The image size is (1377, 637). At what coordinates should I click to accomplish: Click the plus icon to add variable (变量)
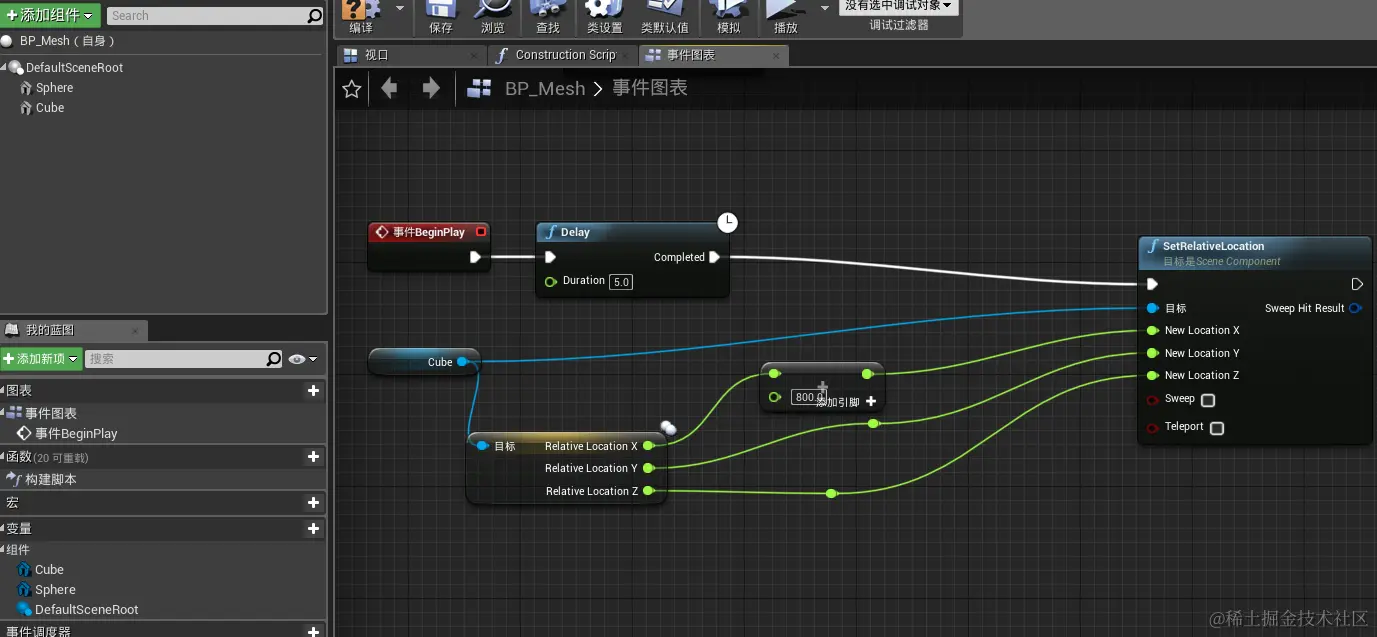313,528
